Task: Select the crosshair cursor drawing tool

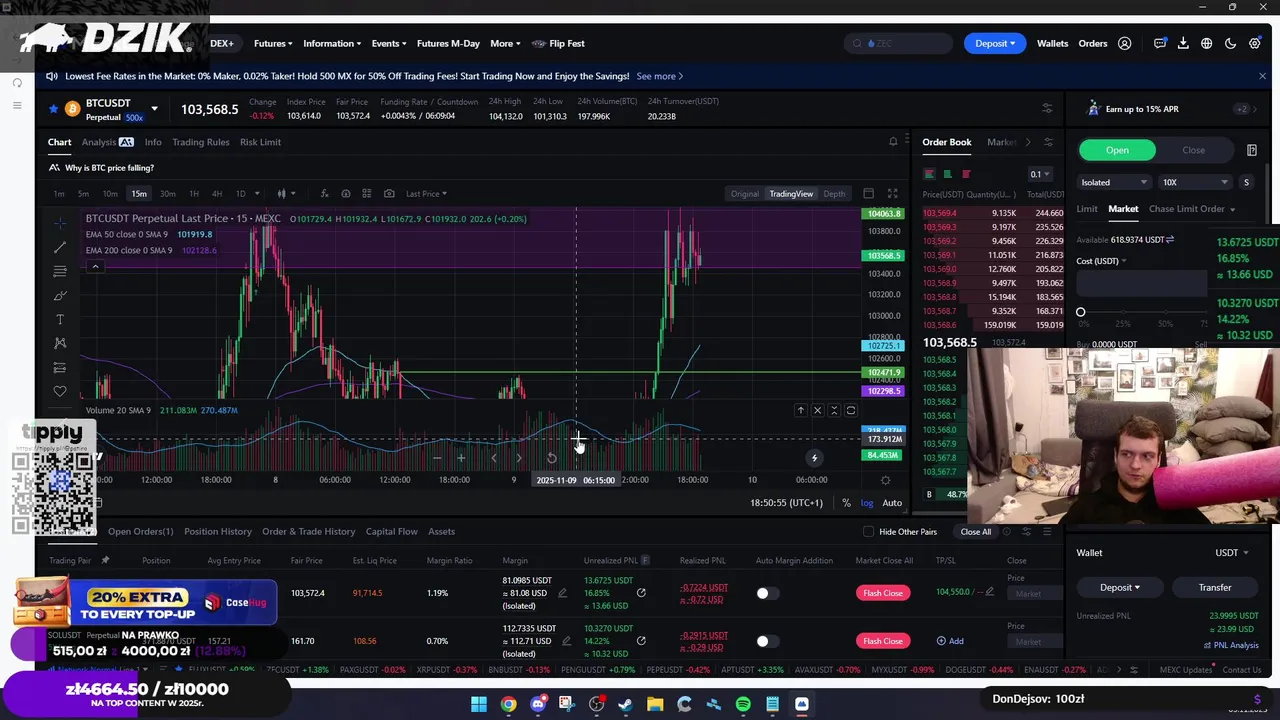Action: 60,223
